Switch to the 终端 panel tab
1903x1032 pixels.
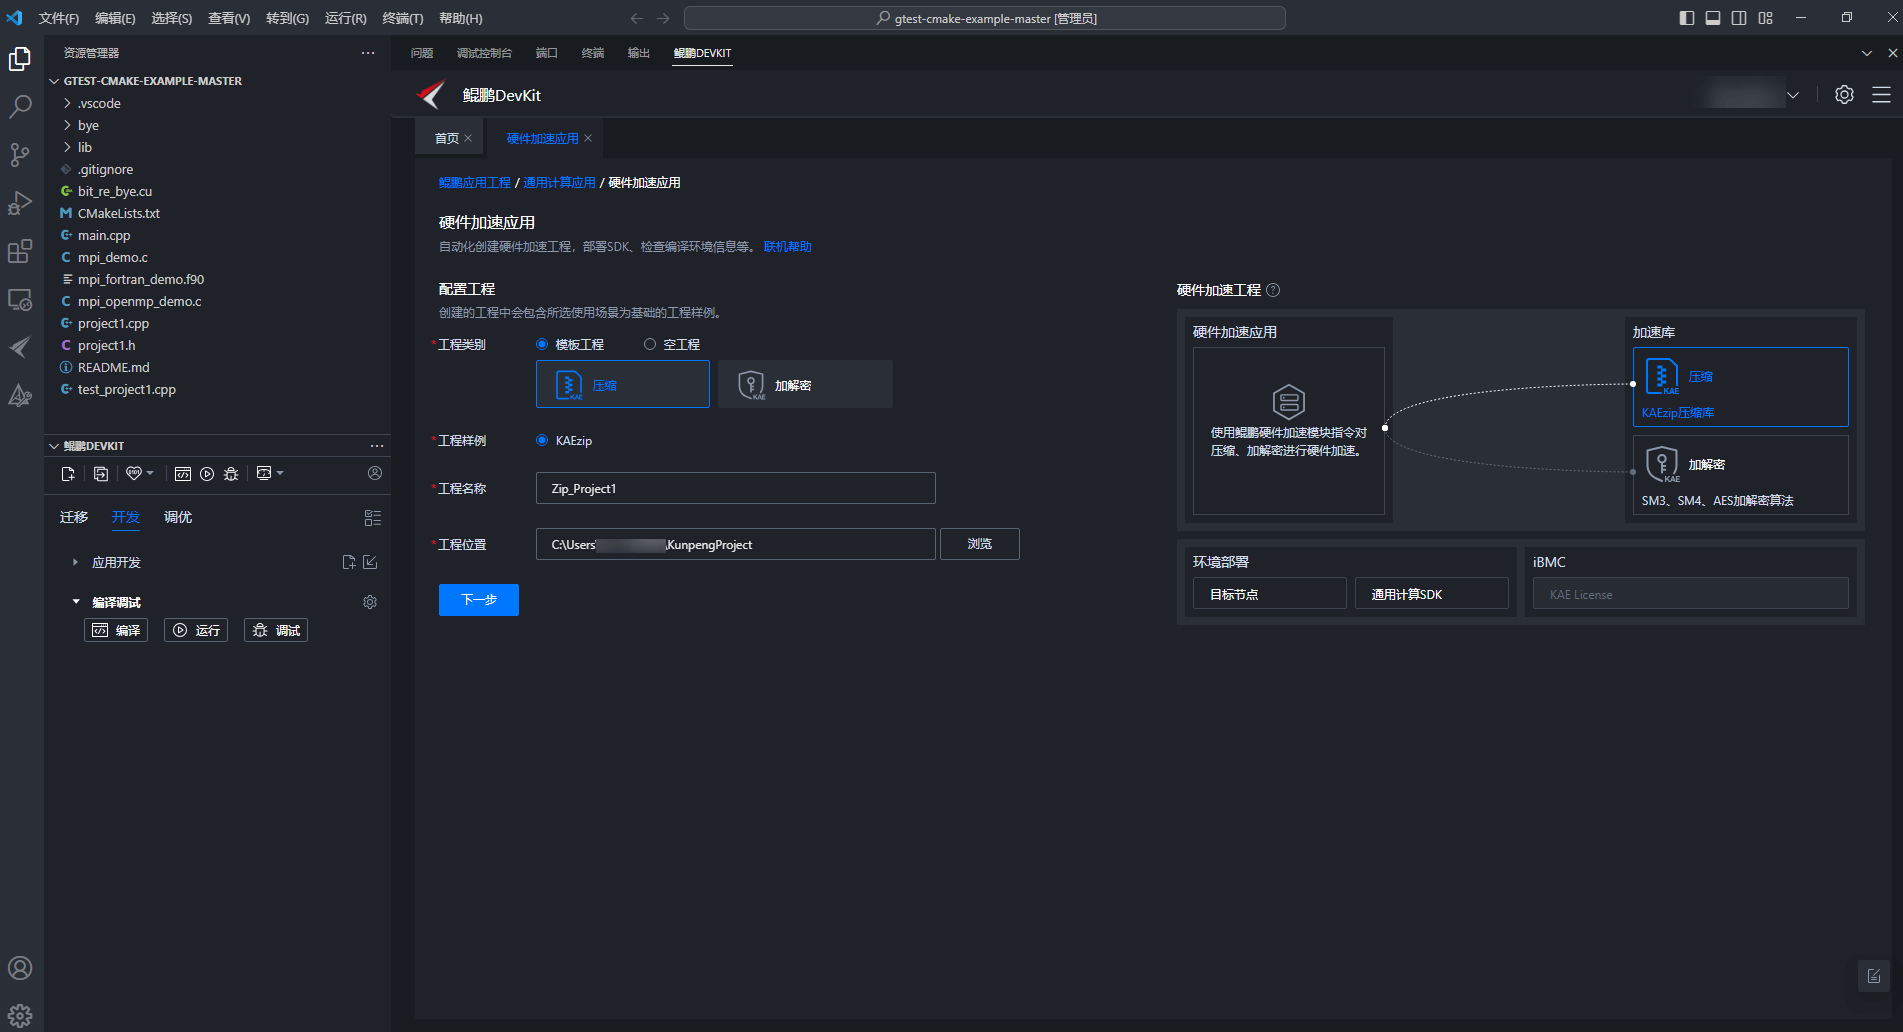pos(593,53)
